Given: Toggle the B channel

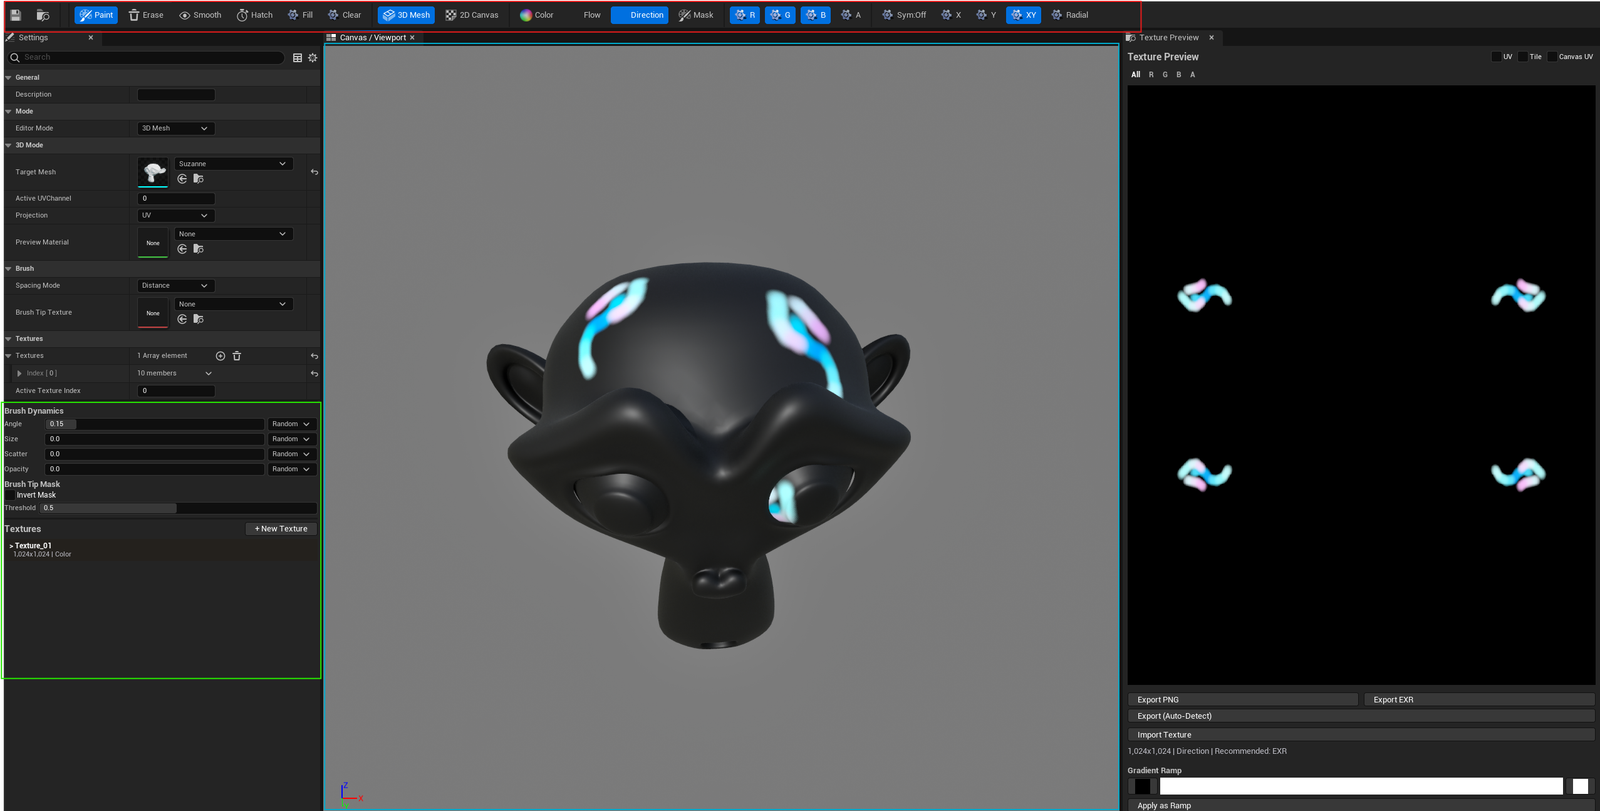Looking at the screenshot, I should [816, 15].
